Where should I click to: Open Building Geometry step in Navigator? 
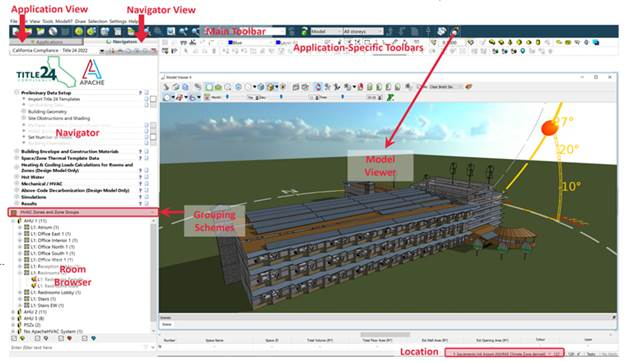pos(47,112)
